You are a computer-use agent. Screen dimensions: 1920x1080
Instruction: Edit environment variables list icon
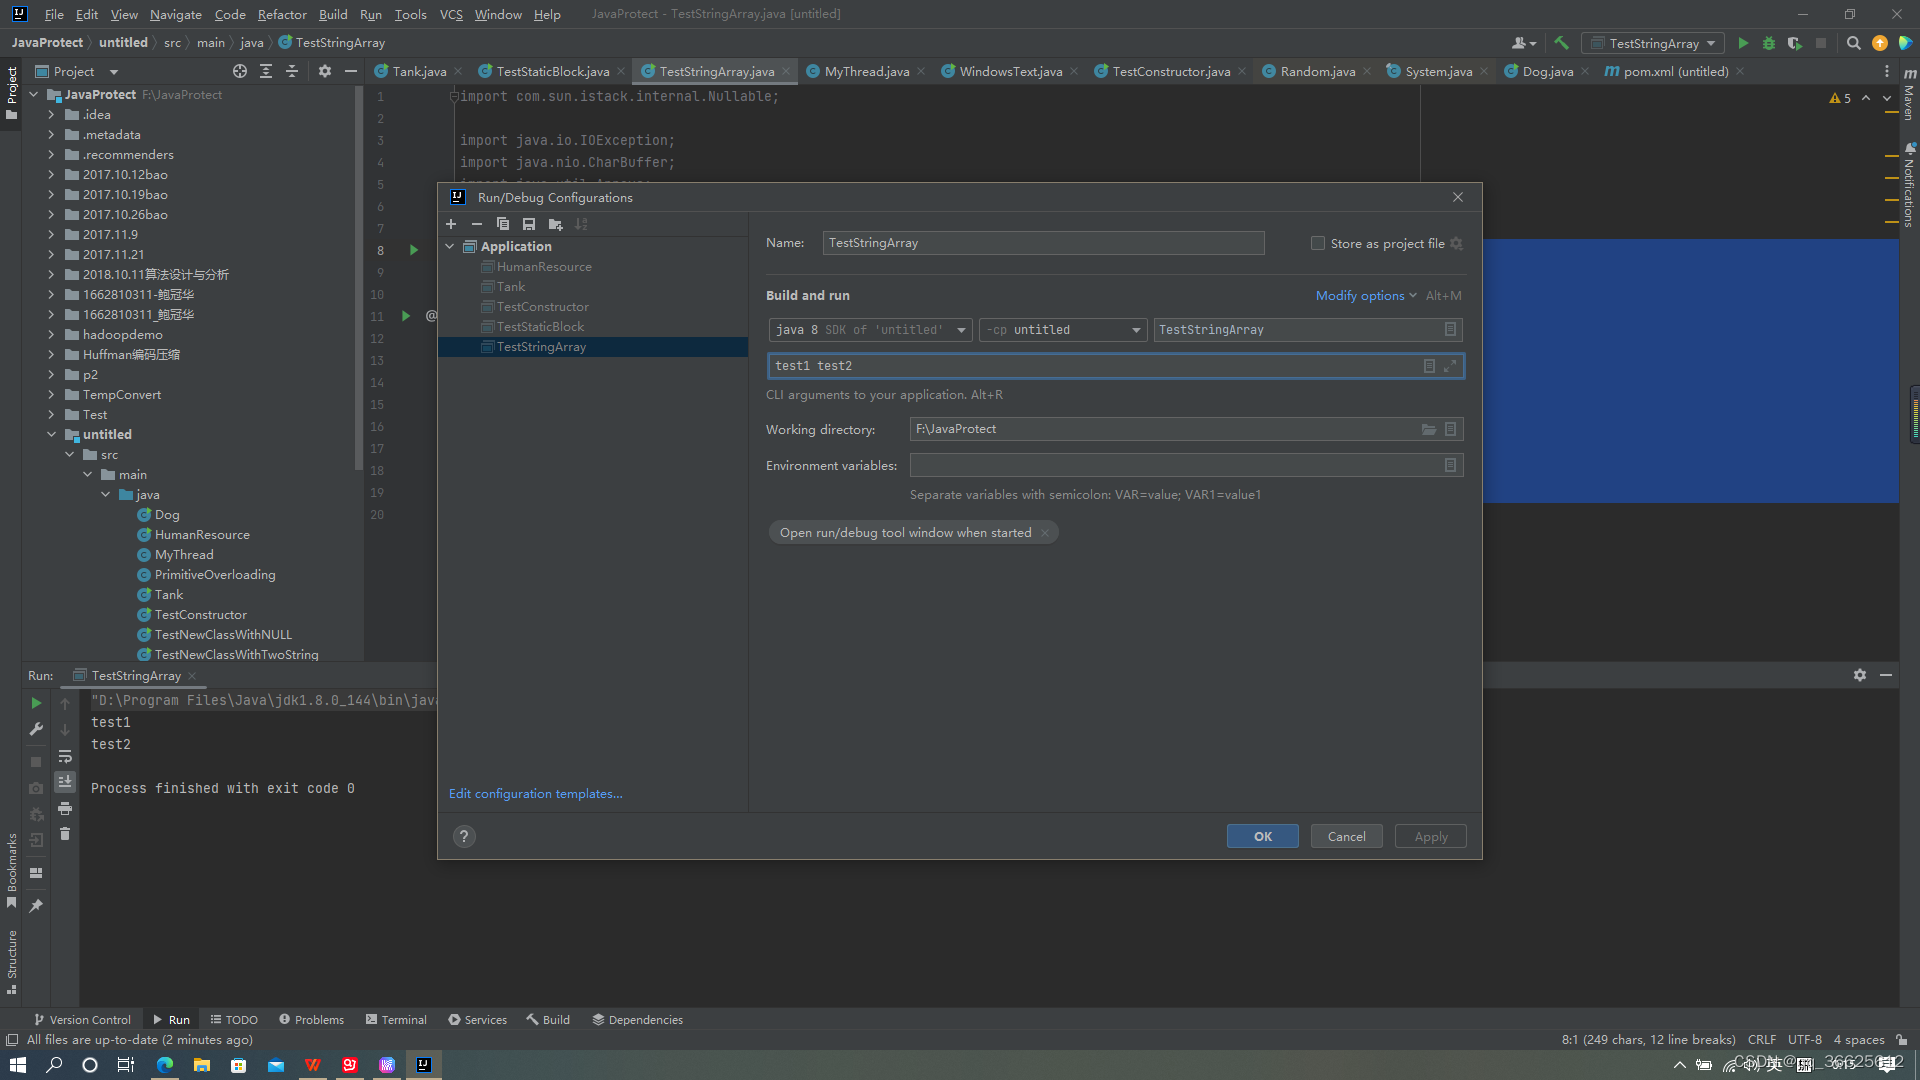click(x=1450, y=465)
